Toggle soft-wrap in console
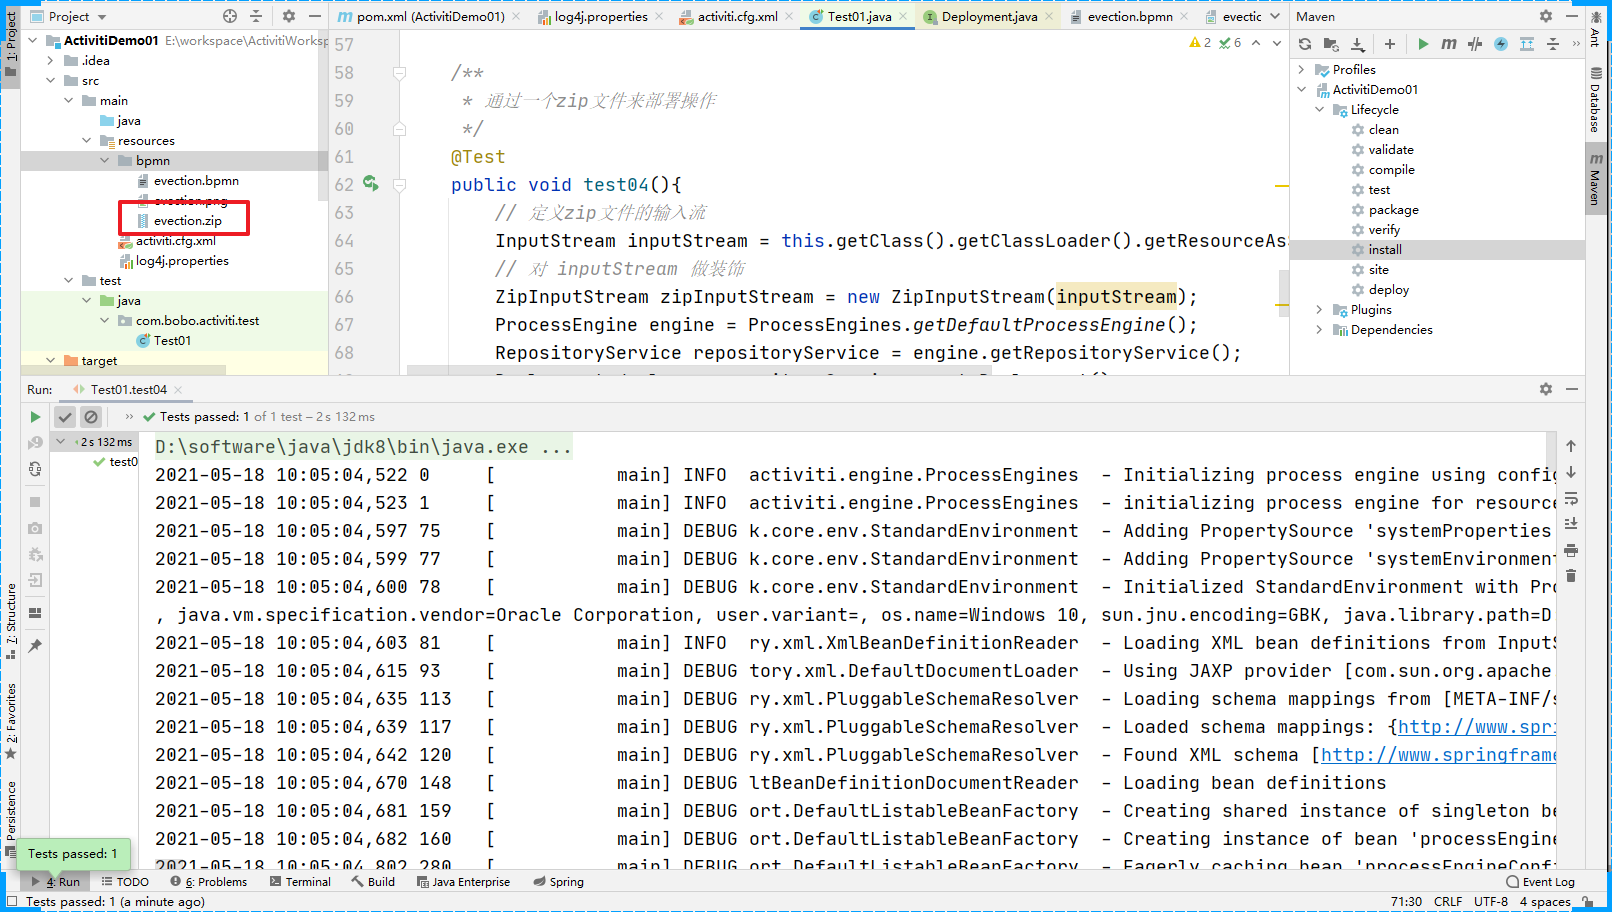This screenshot has height=912, width=1612. (x=1571, y=498)
